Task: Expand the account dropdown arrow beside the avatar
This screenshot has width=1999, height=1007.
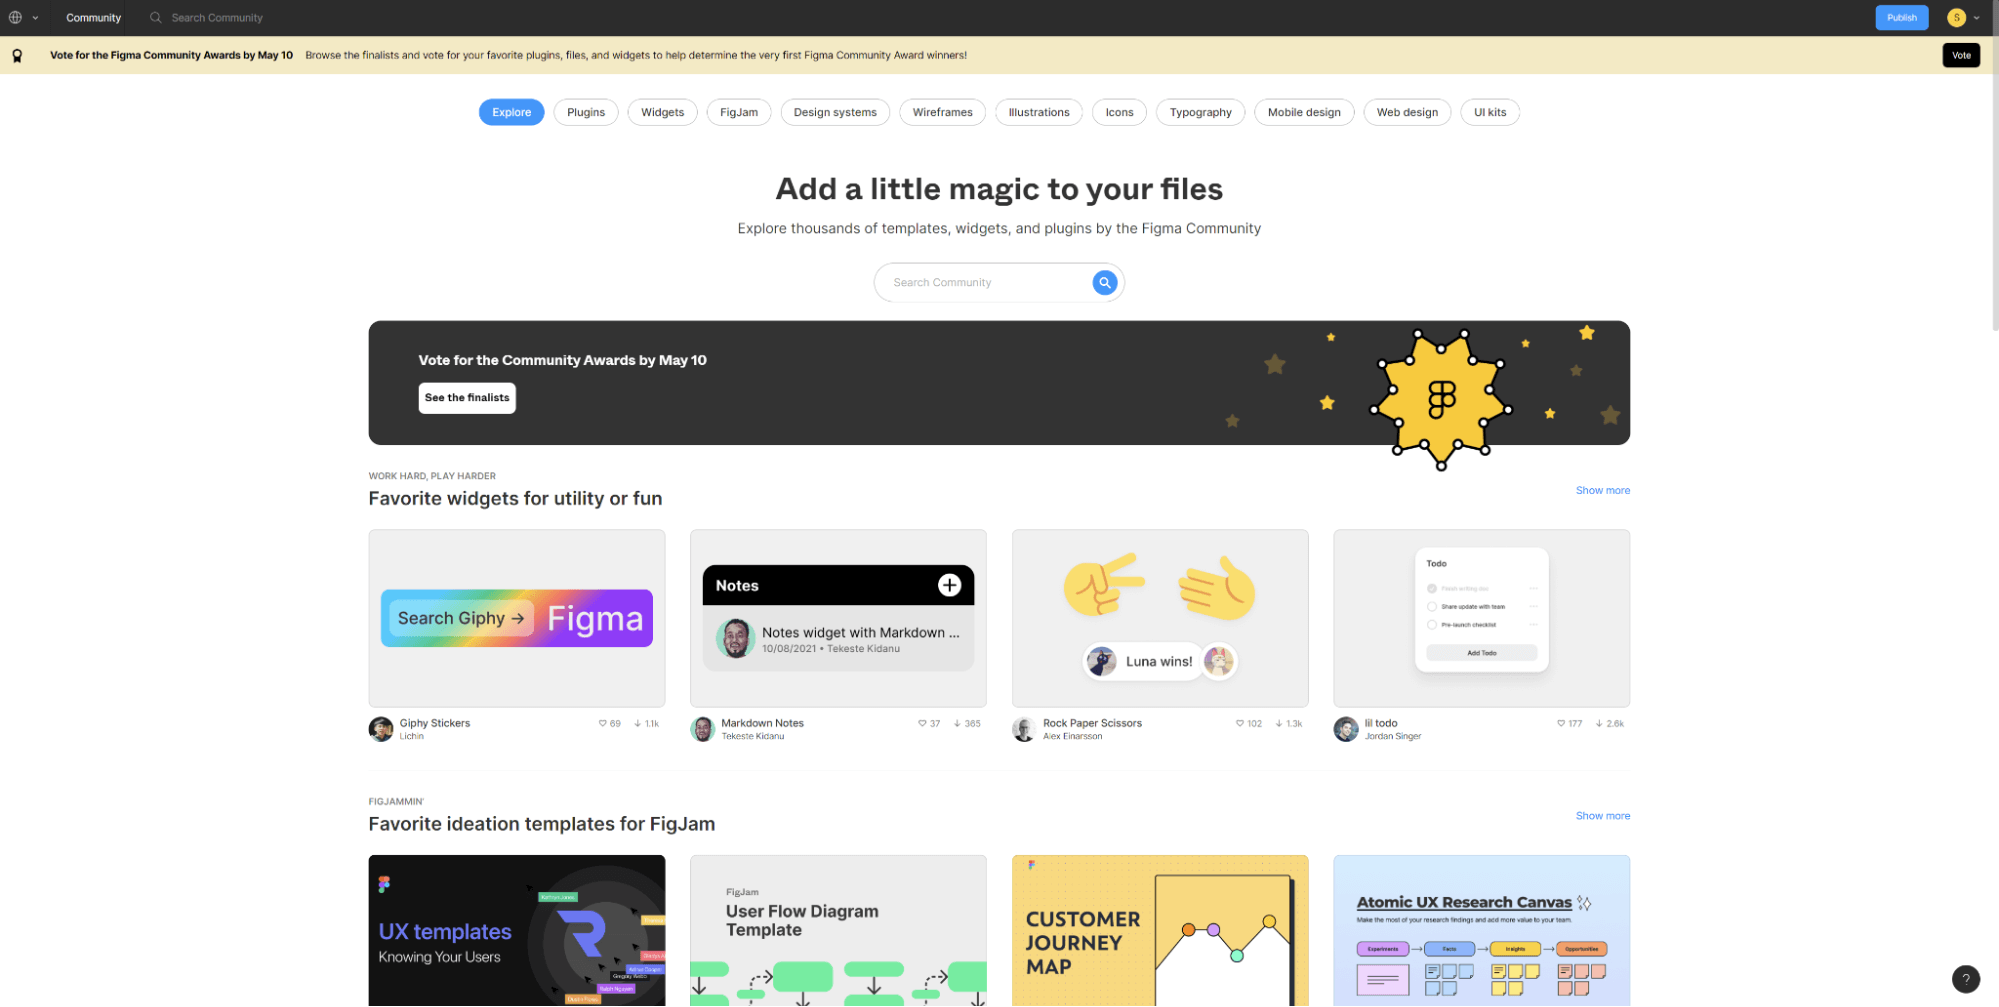Action: point(1976,18)
